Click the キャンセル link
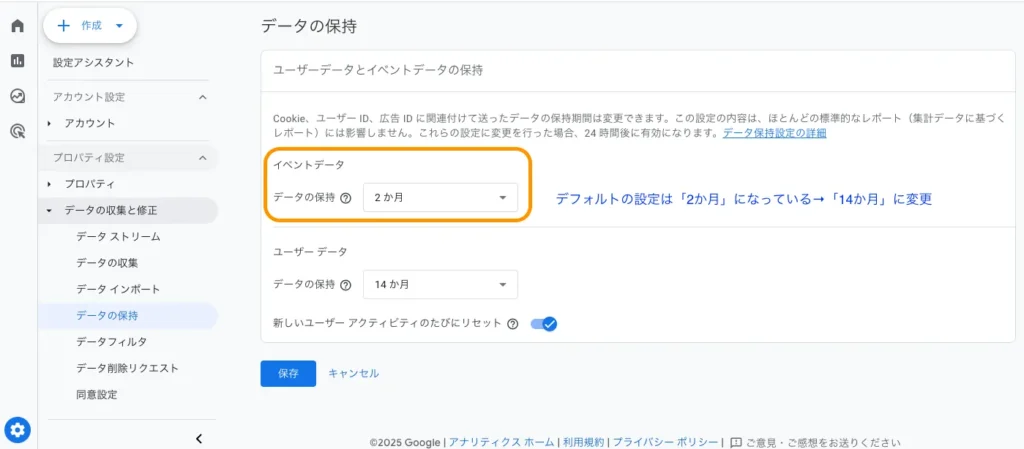This screenshot has width=1024, height=449. 354,373
